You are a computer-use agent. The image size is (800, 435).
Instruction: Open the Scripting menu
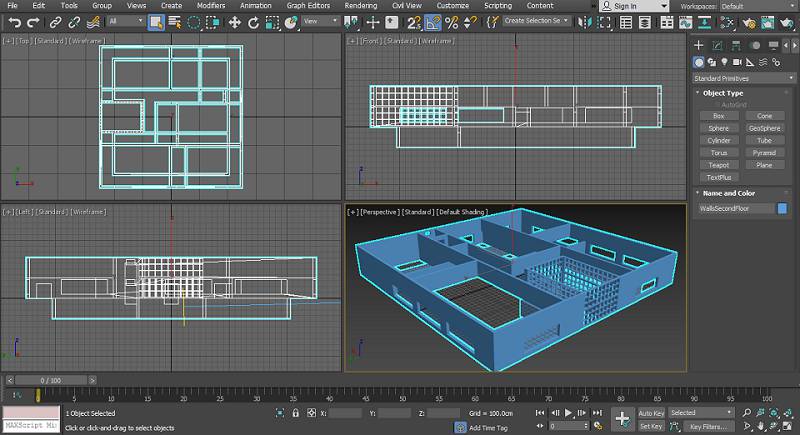click(x=497, y=6)
